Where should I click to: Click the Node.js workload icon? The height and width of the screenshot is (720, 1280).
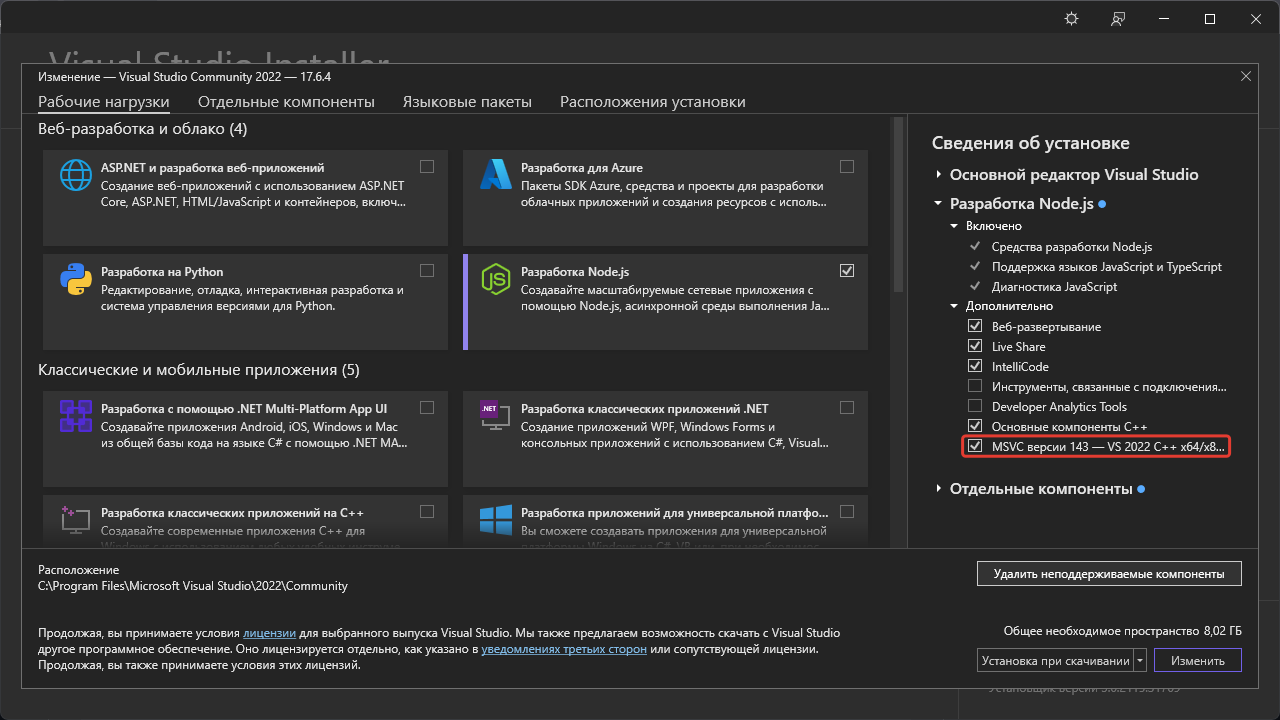[496, 279]
